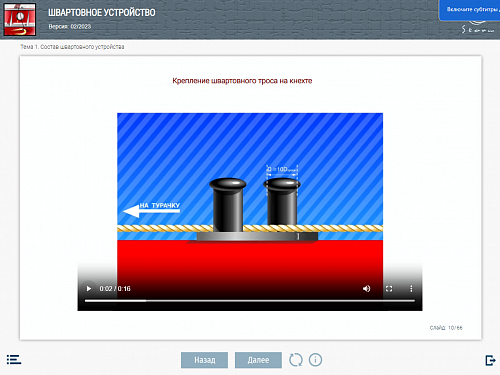Click the Тема 1 breadcrumb text
The width and height of the screenshot is (500, 375).
(x=72, y=47)
